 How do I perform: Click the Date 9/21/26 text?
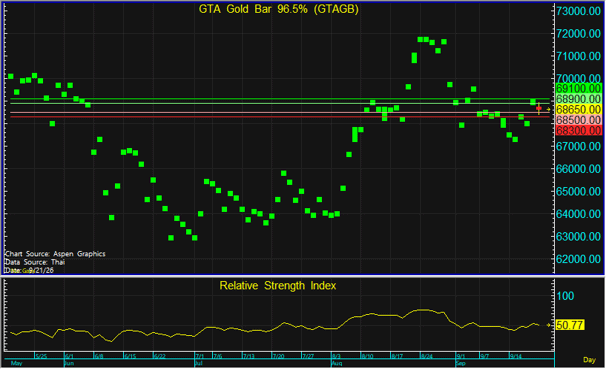click(x=29, y=270)
